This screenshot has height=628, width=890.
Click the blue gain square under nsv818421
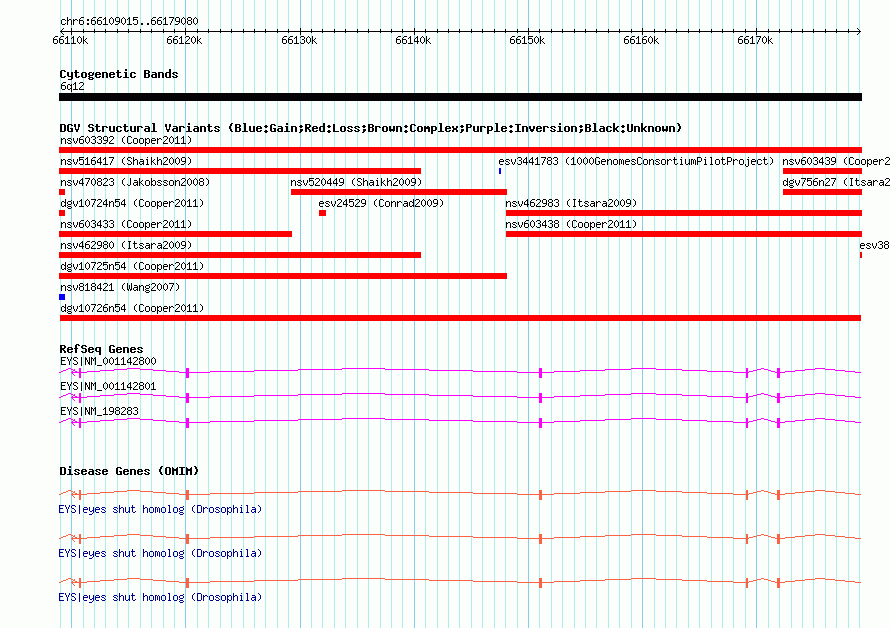[x=62, y=297]
